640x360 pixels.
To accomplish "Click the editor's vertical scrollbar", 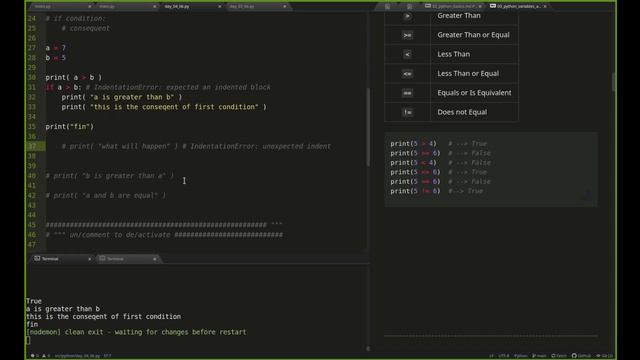I will (x=368, y=127).
